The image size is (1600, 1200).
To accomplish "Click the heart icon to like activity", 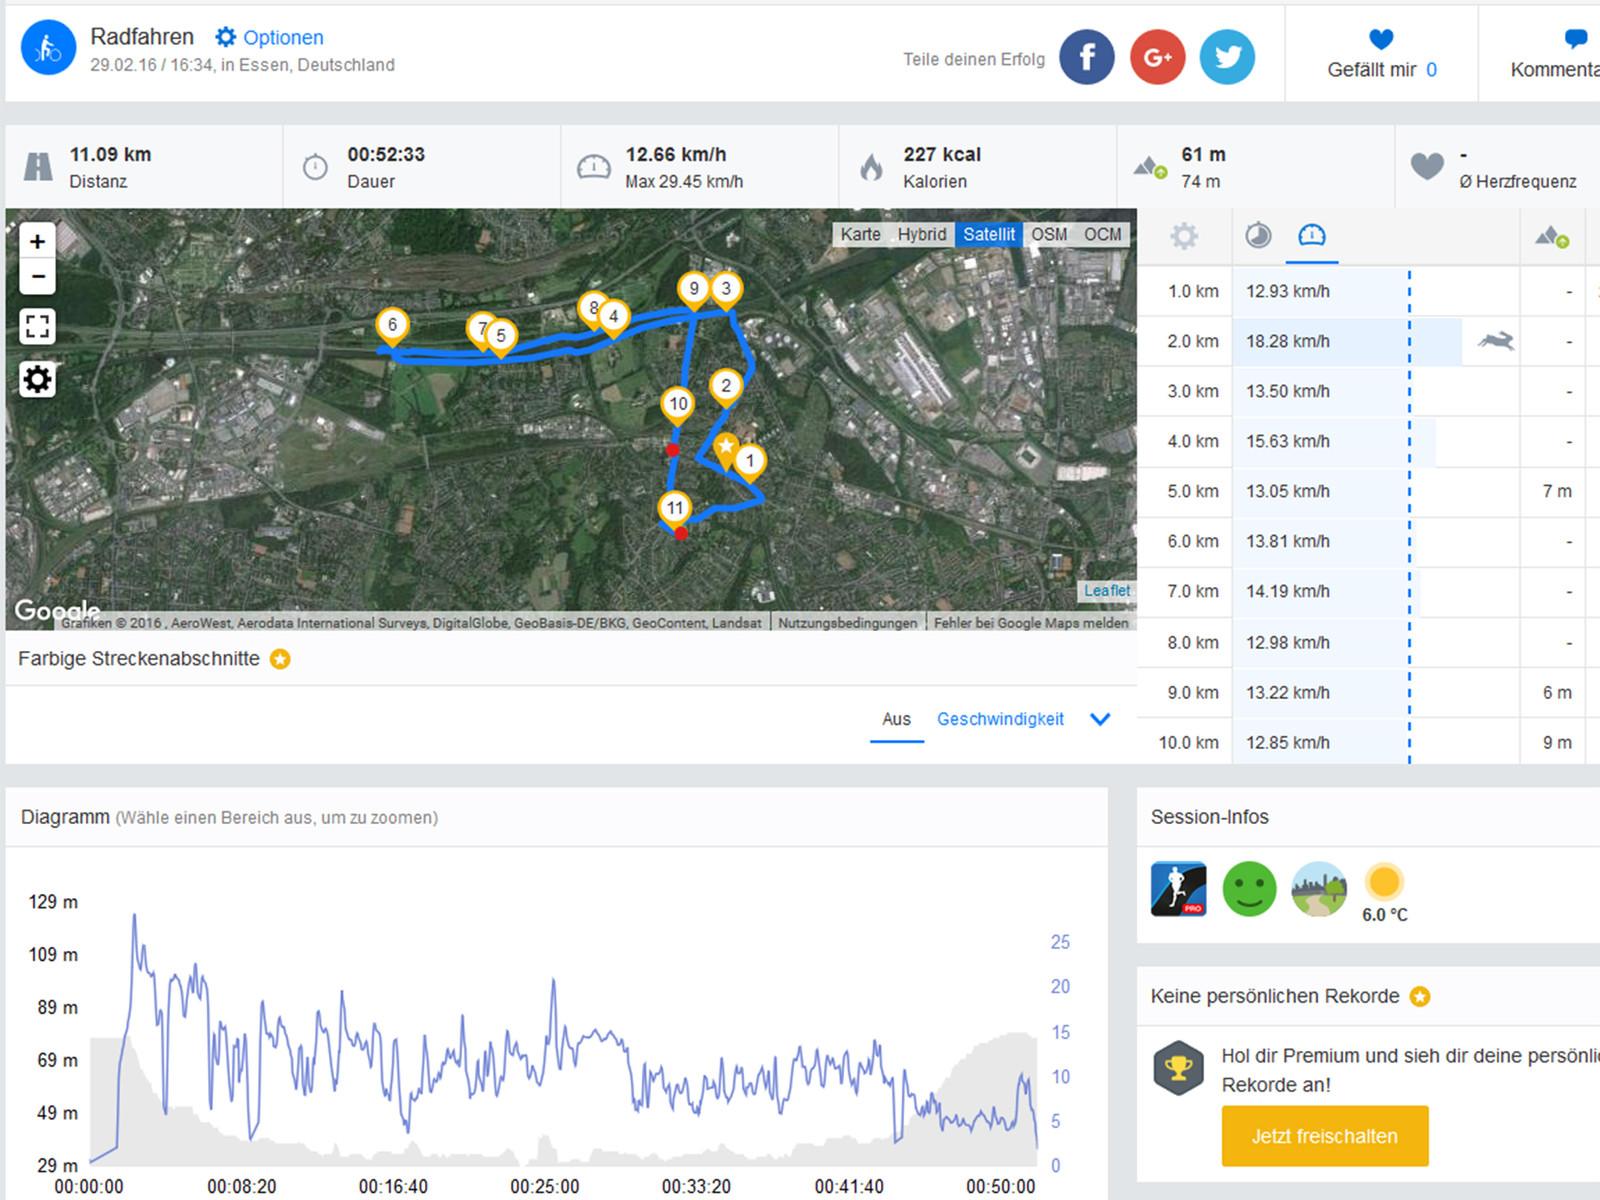I will 1381,40.
